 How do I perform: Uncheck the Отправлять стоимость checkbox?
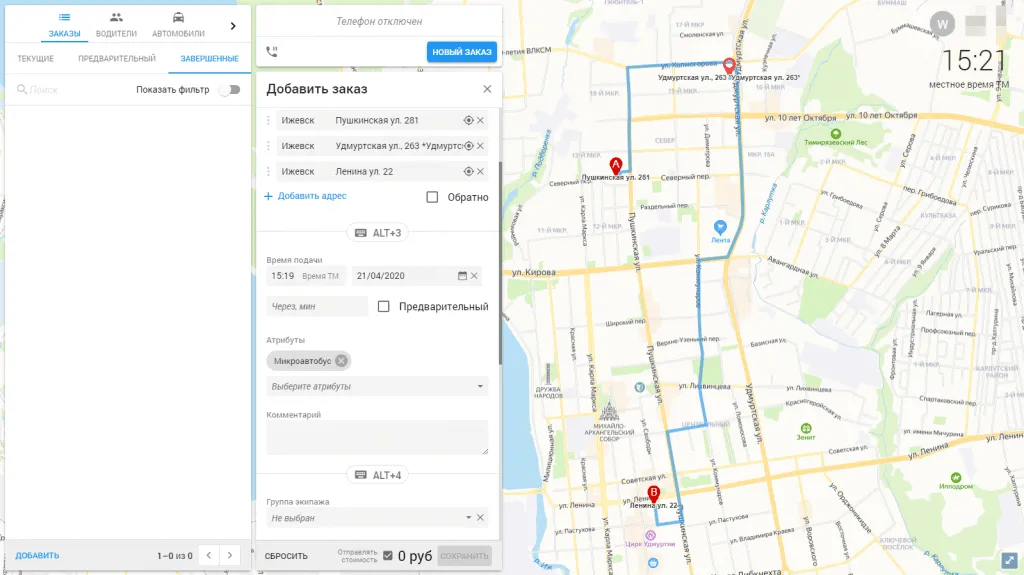coord(388,555)
